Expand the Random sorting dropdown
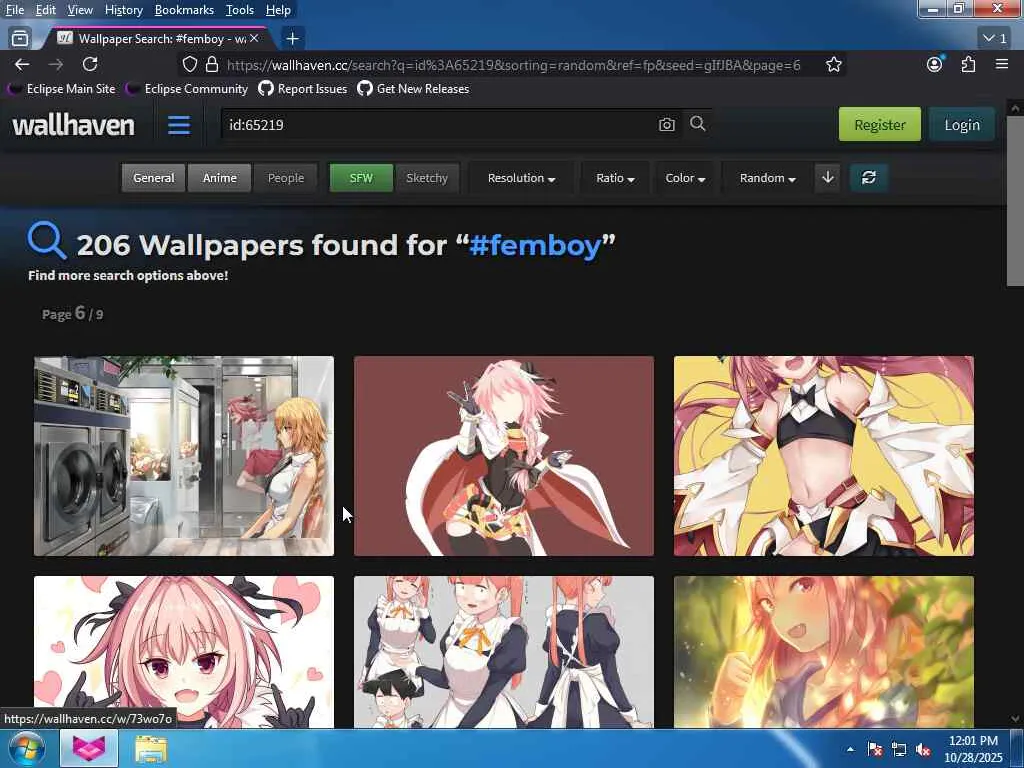 [767, 178]
